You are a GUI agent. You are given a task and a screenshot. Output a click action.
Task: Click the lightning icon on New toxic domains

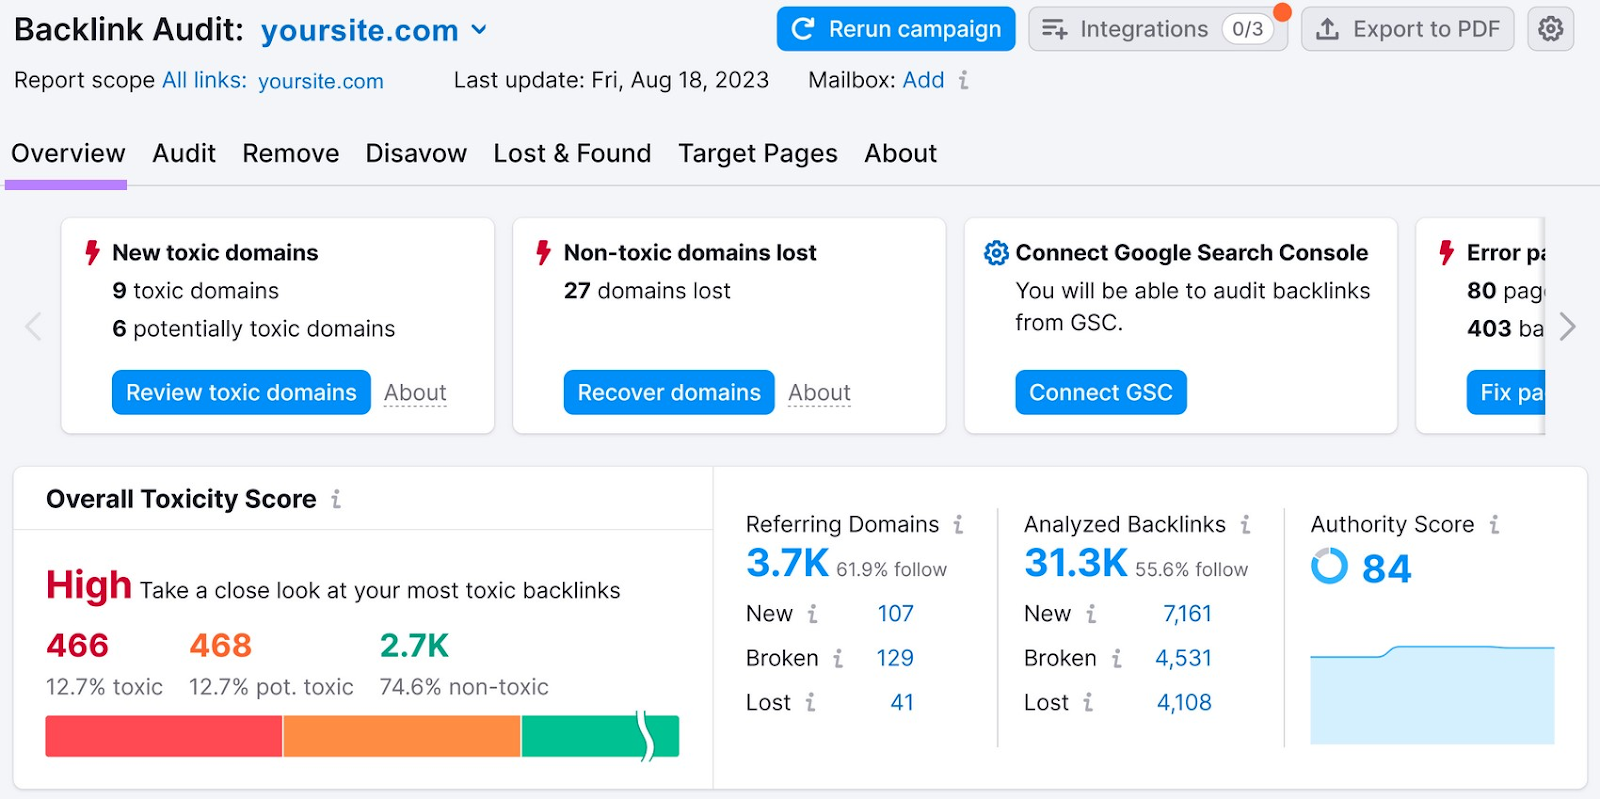click(92, 253)
